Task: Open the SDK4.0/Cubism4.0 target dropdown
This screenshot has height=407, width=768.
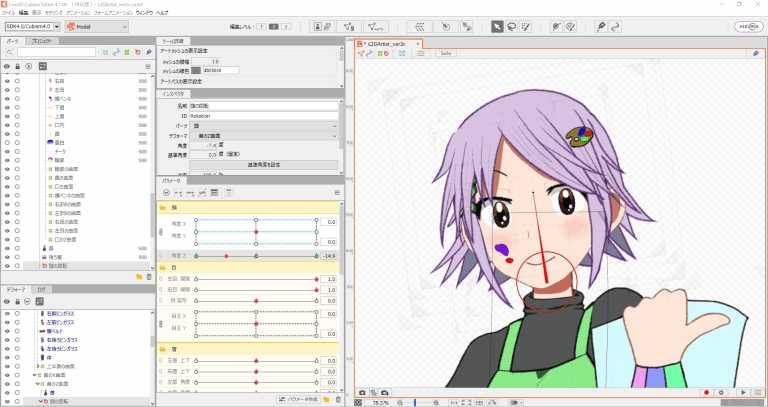Action: [32, 26]
